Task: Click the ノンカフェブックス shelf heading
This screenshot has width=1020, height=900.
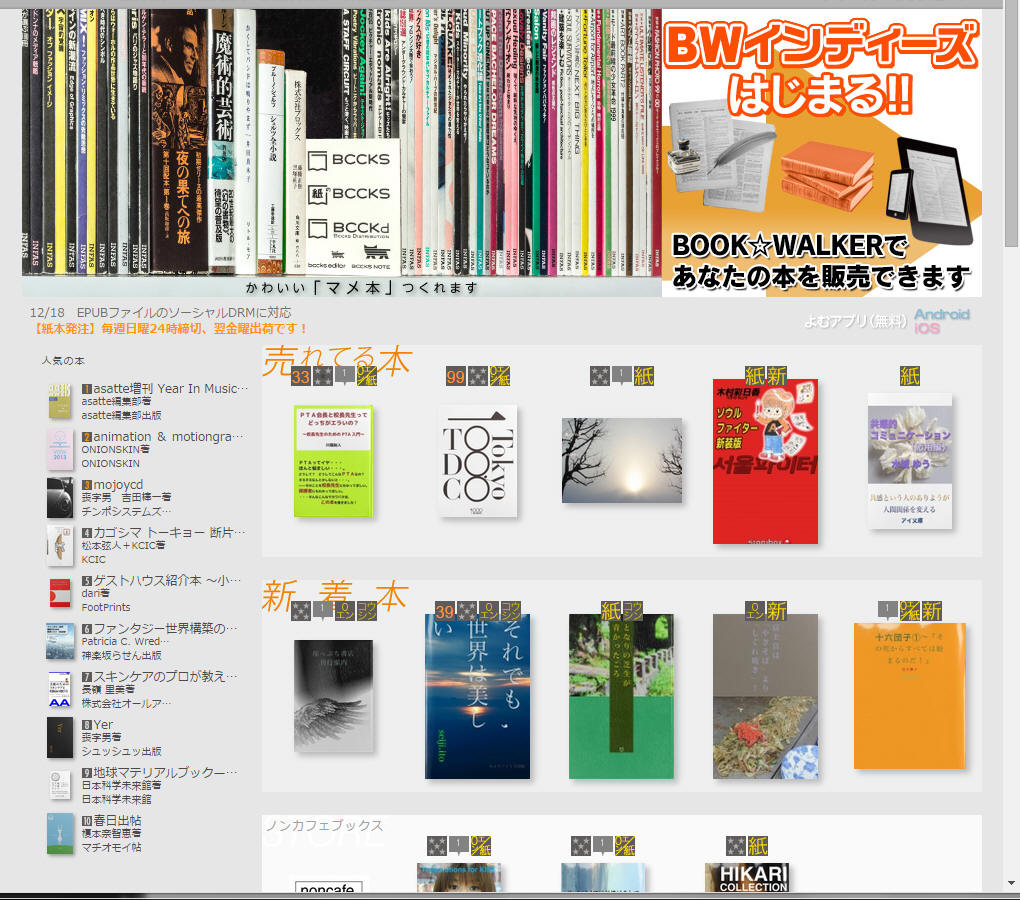Action: 324,826
